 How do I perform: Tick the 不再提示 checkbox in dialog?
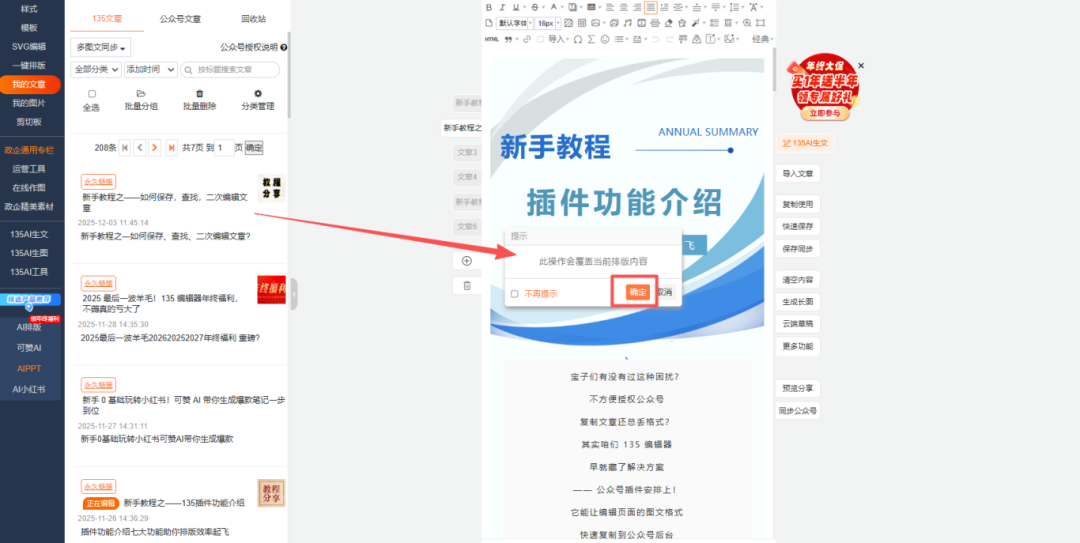(515, 294)
